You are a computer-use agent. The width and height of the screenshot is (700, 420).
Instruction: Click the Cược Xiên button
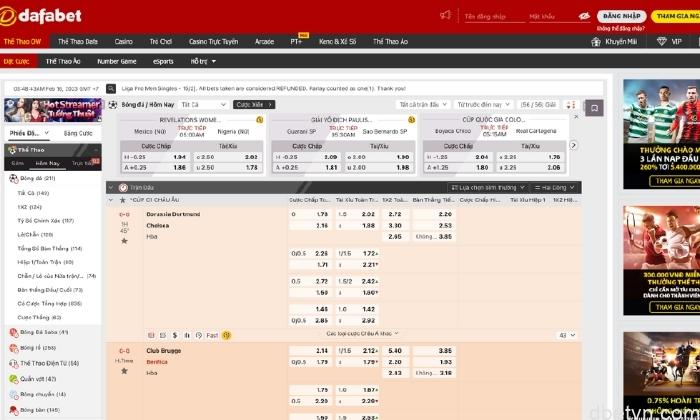254,104
